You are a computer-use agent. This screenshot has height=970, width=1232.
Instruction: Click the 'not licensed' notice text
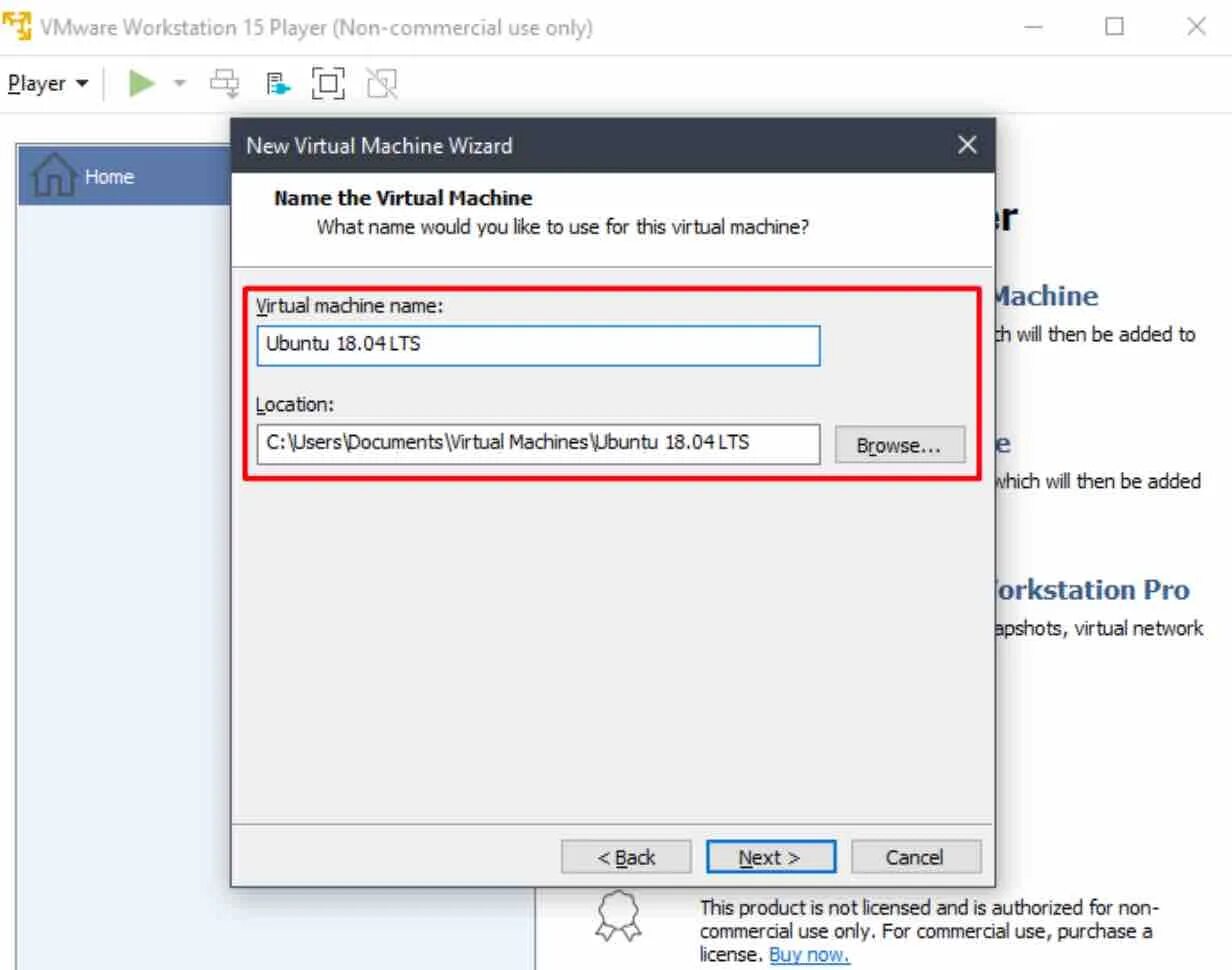click(x=929, y=931)
